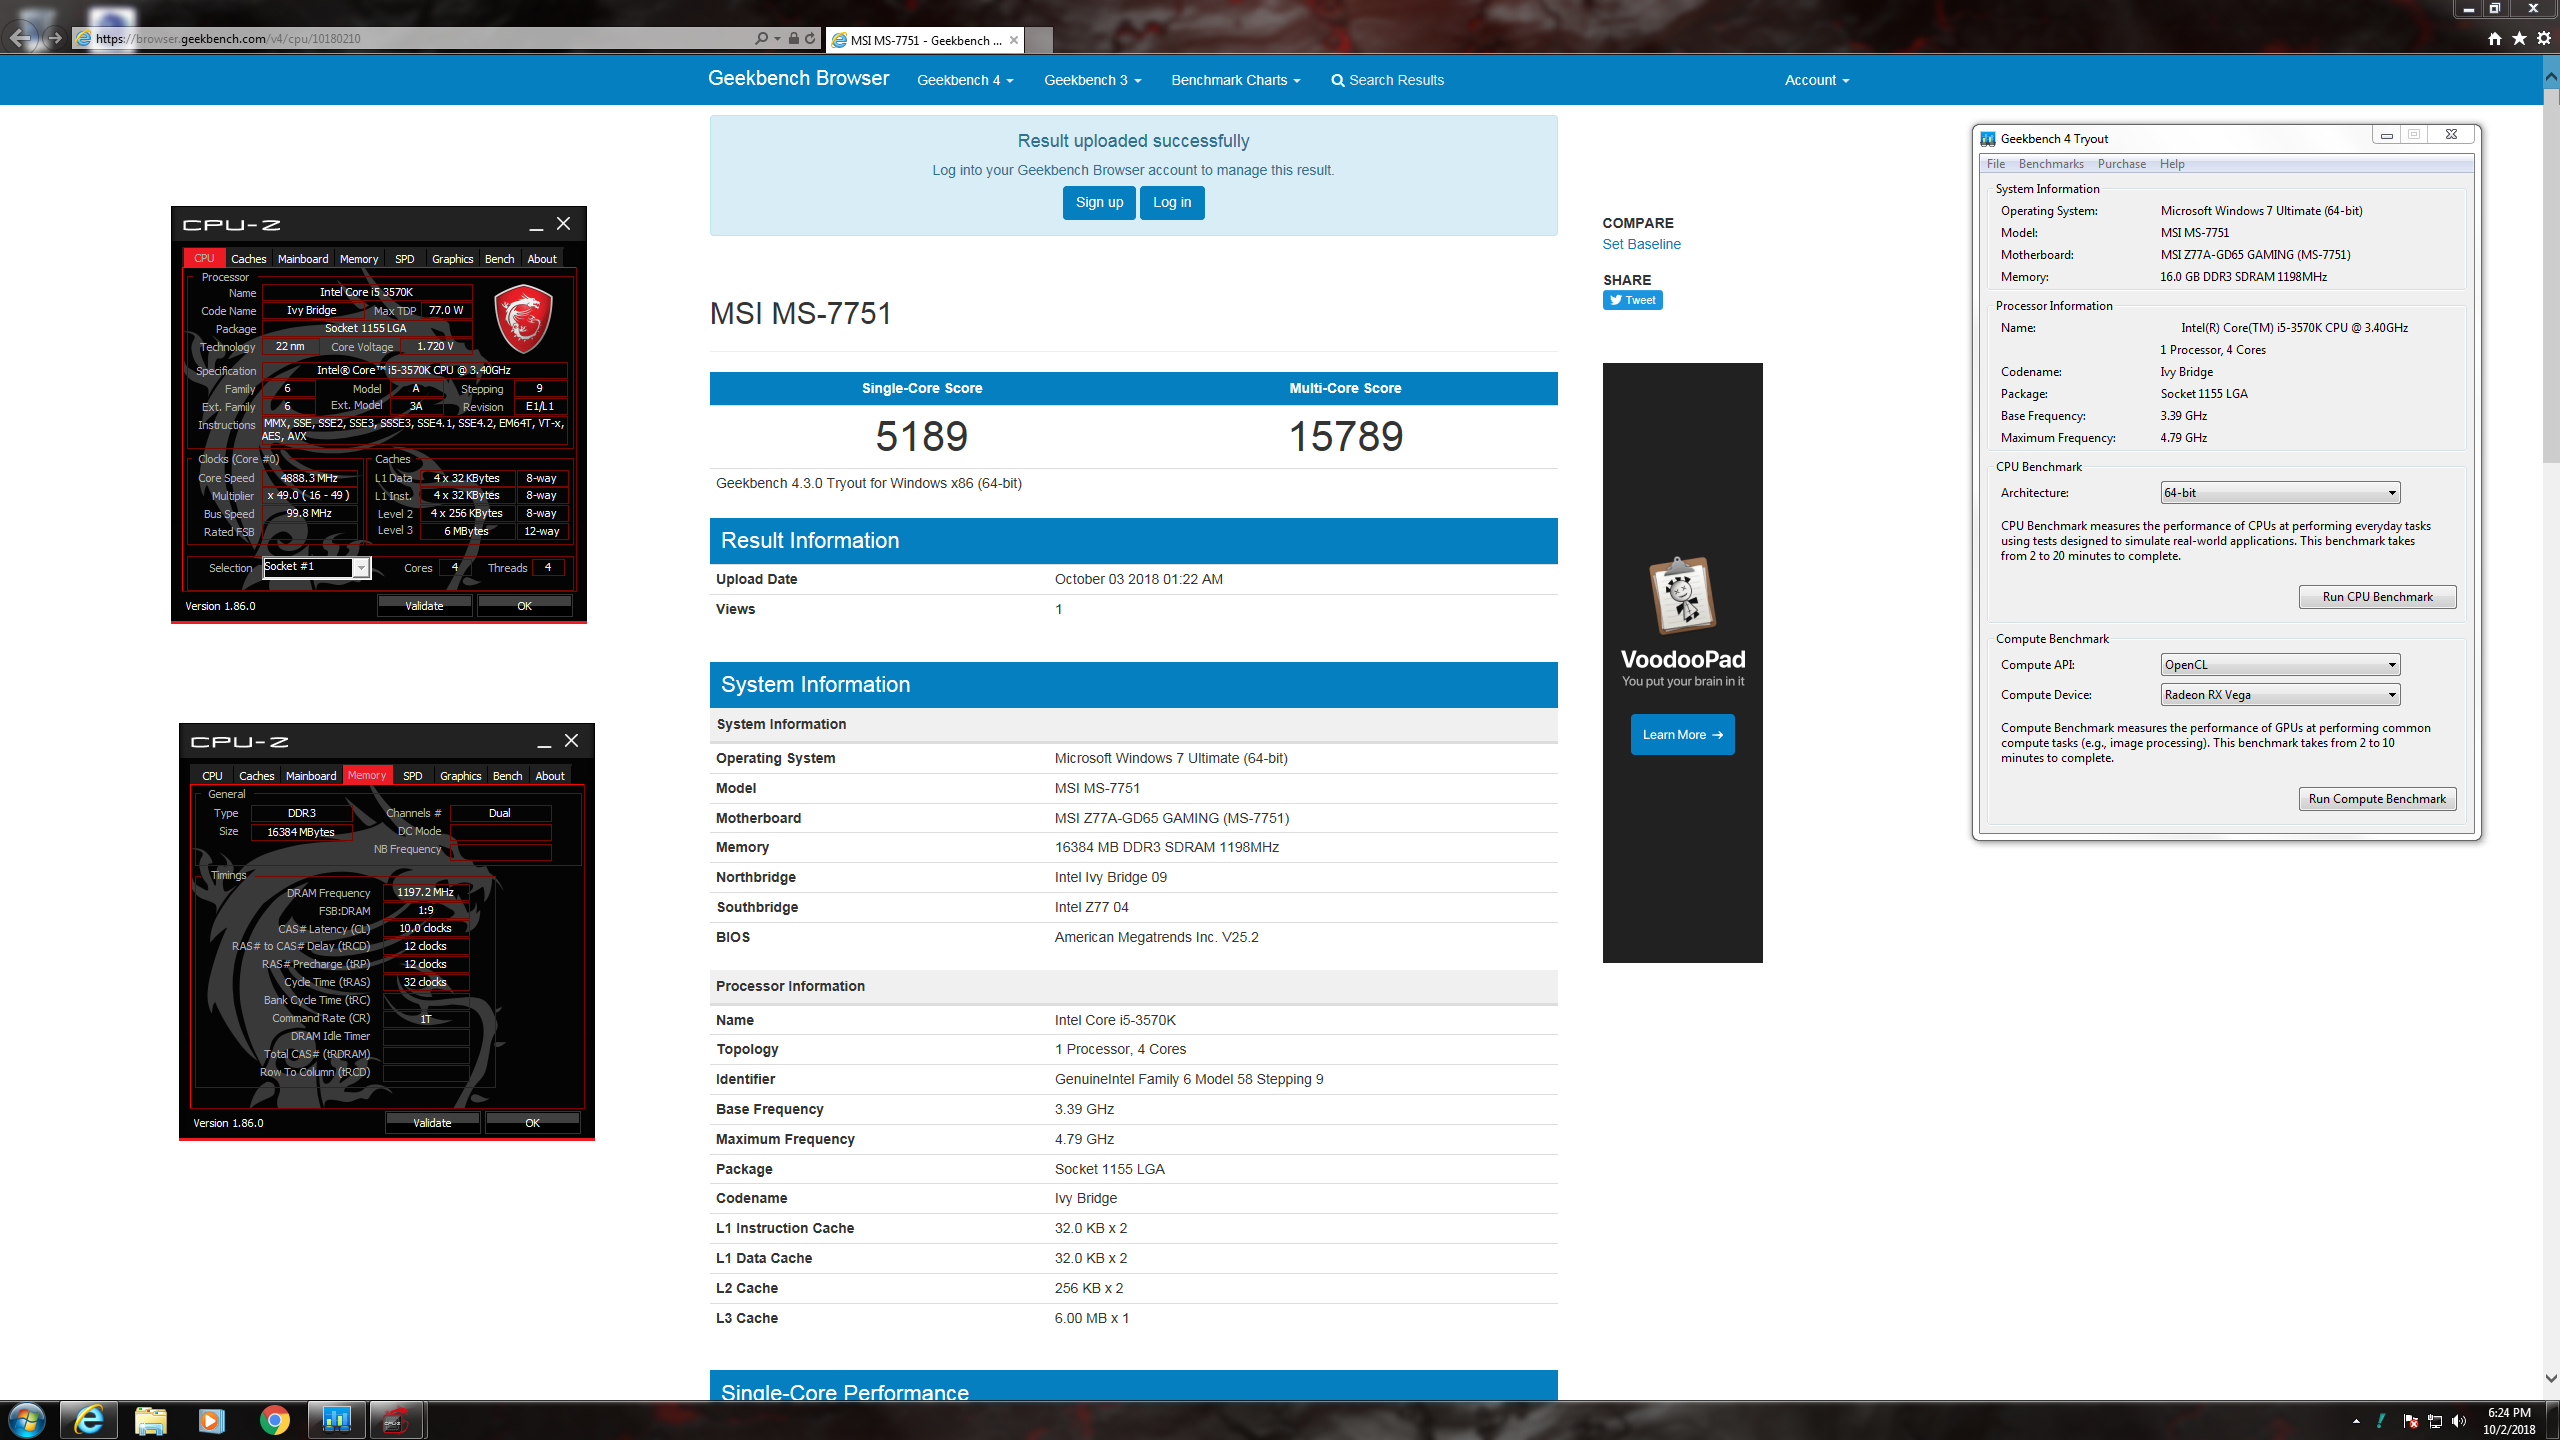Click OK in the lower CPU-Z window
The image size is (2560, 1440).
(532, 1123)
